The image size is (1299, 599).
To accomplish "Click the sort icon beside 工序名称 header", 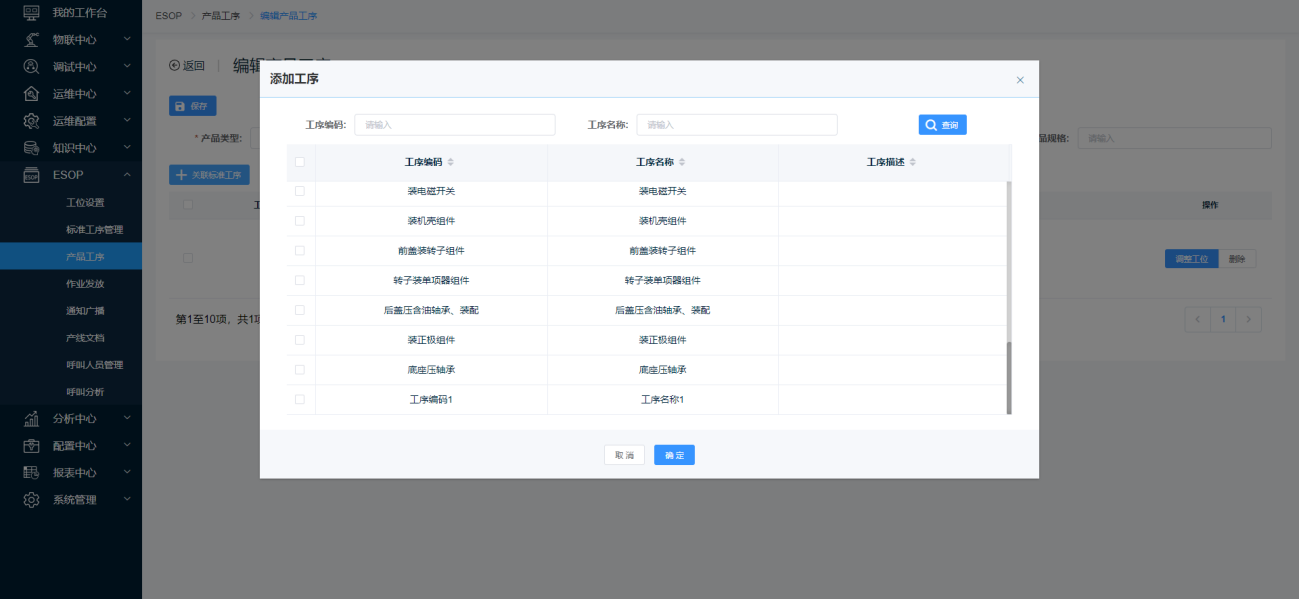I will (x=682, y=162).
